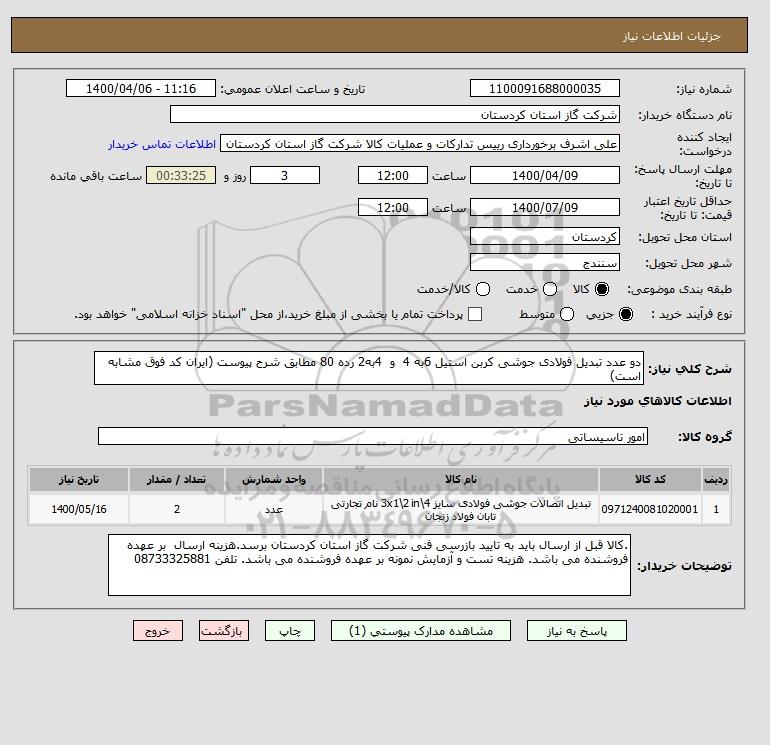Click the خروج exit button
The image size is (770, 745).
158,631
